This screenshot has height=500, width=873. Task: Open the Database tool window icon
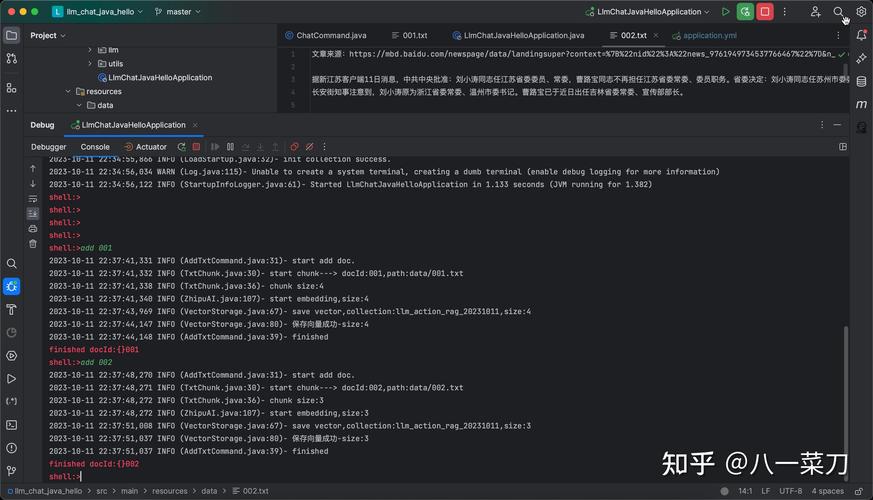point(861,82)
